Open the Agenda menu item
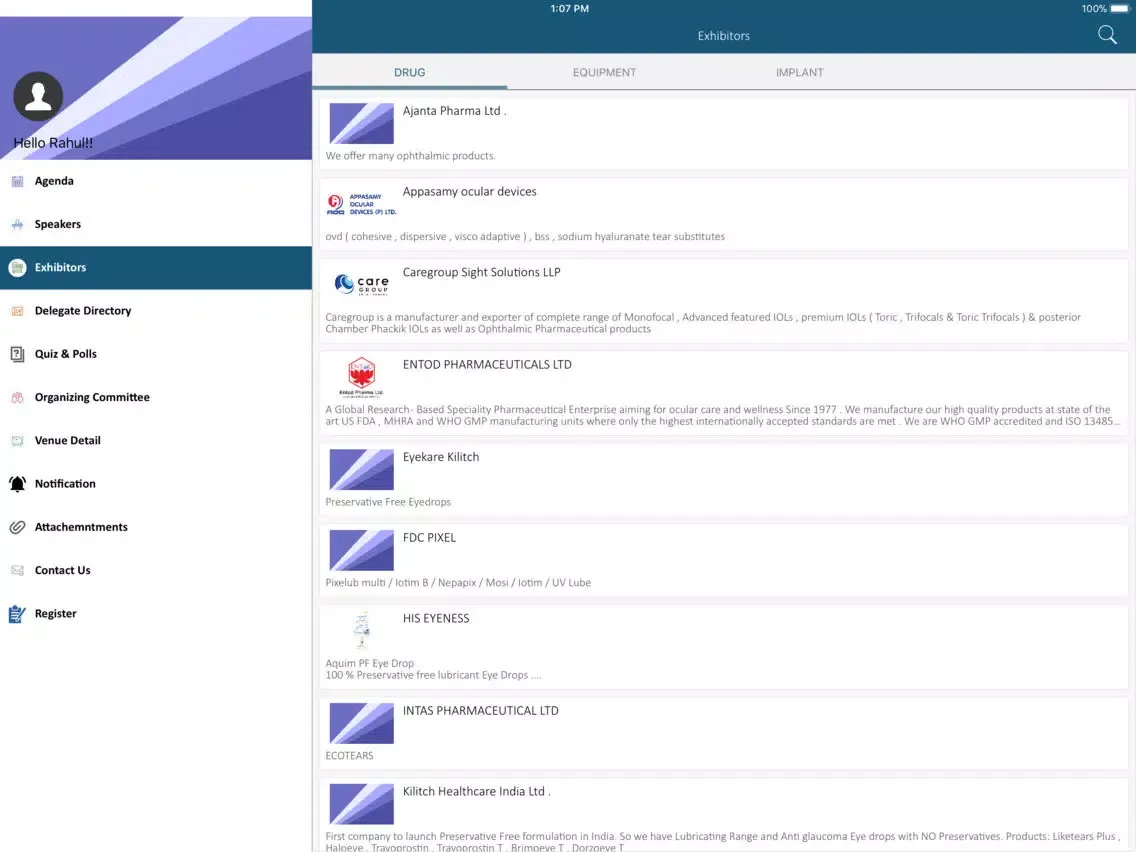 point(156,181)
